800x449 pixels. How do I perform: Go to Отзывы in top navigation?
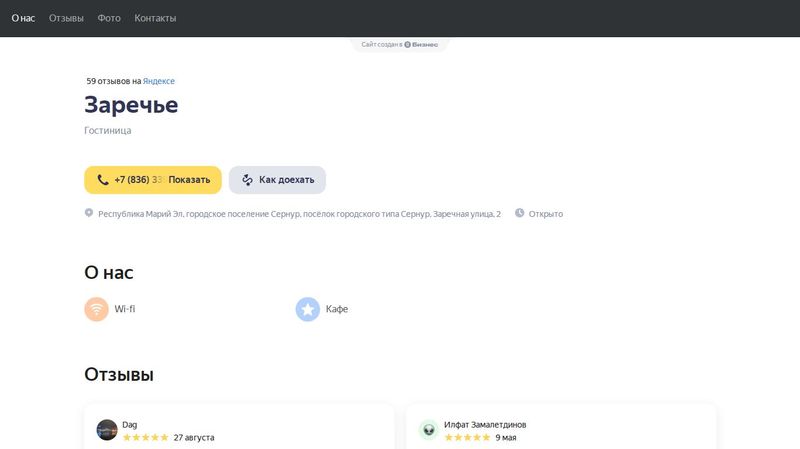coord(66,18)
